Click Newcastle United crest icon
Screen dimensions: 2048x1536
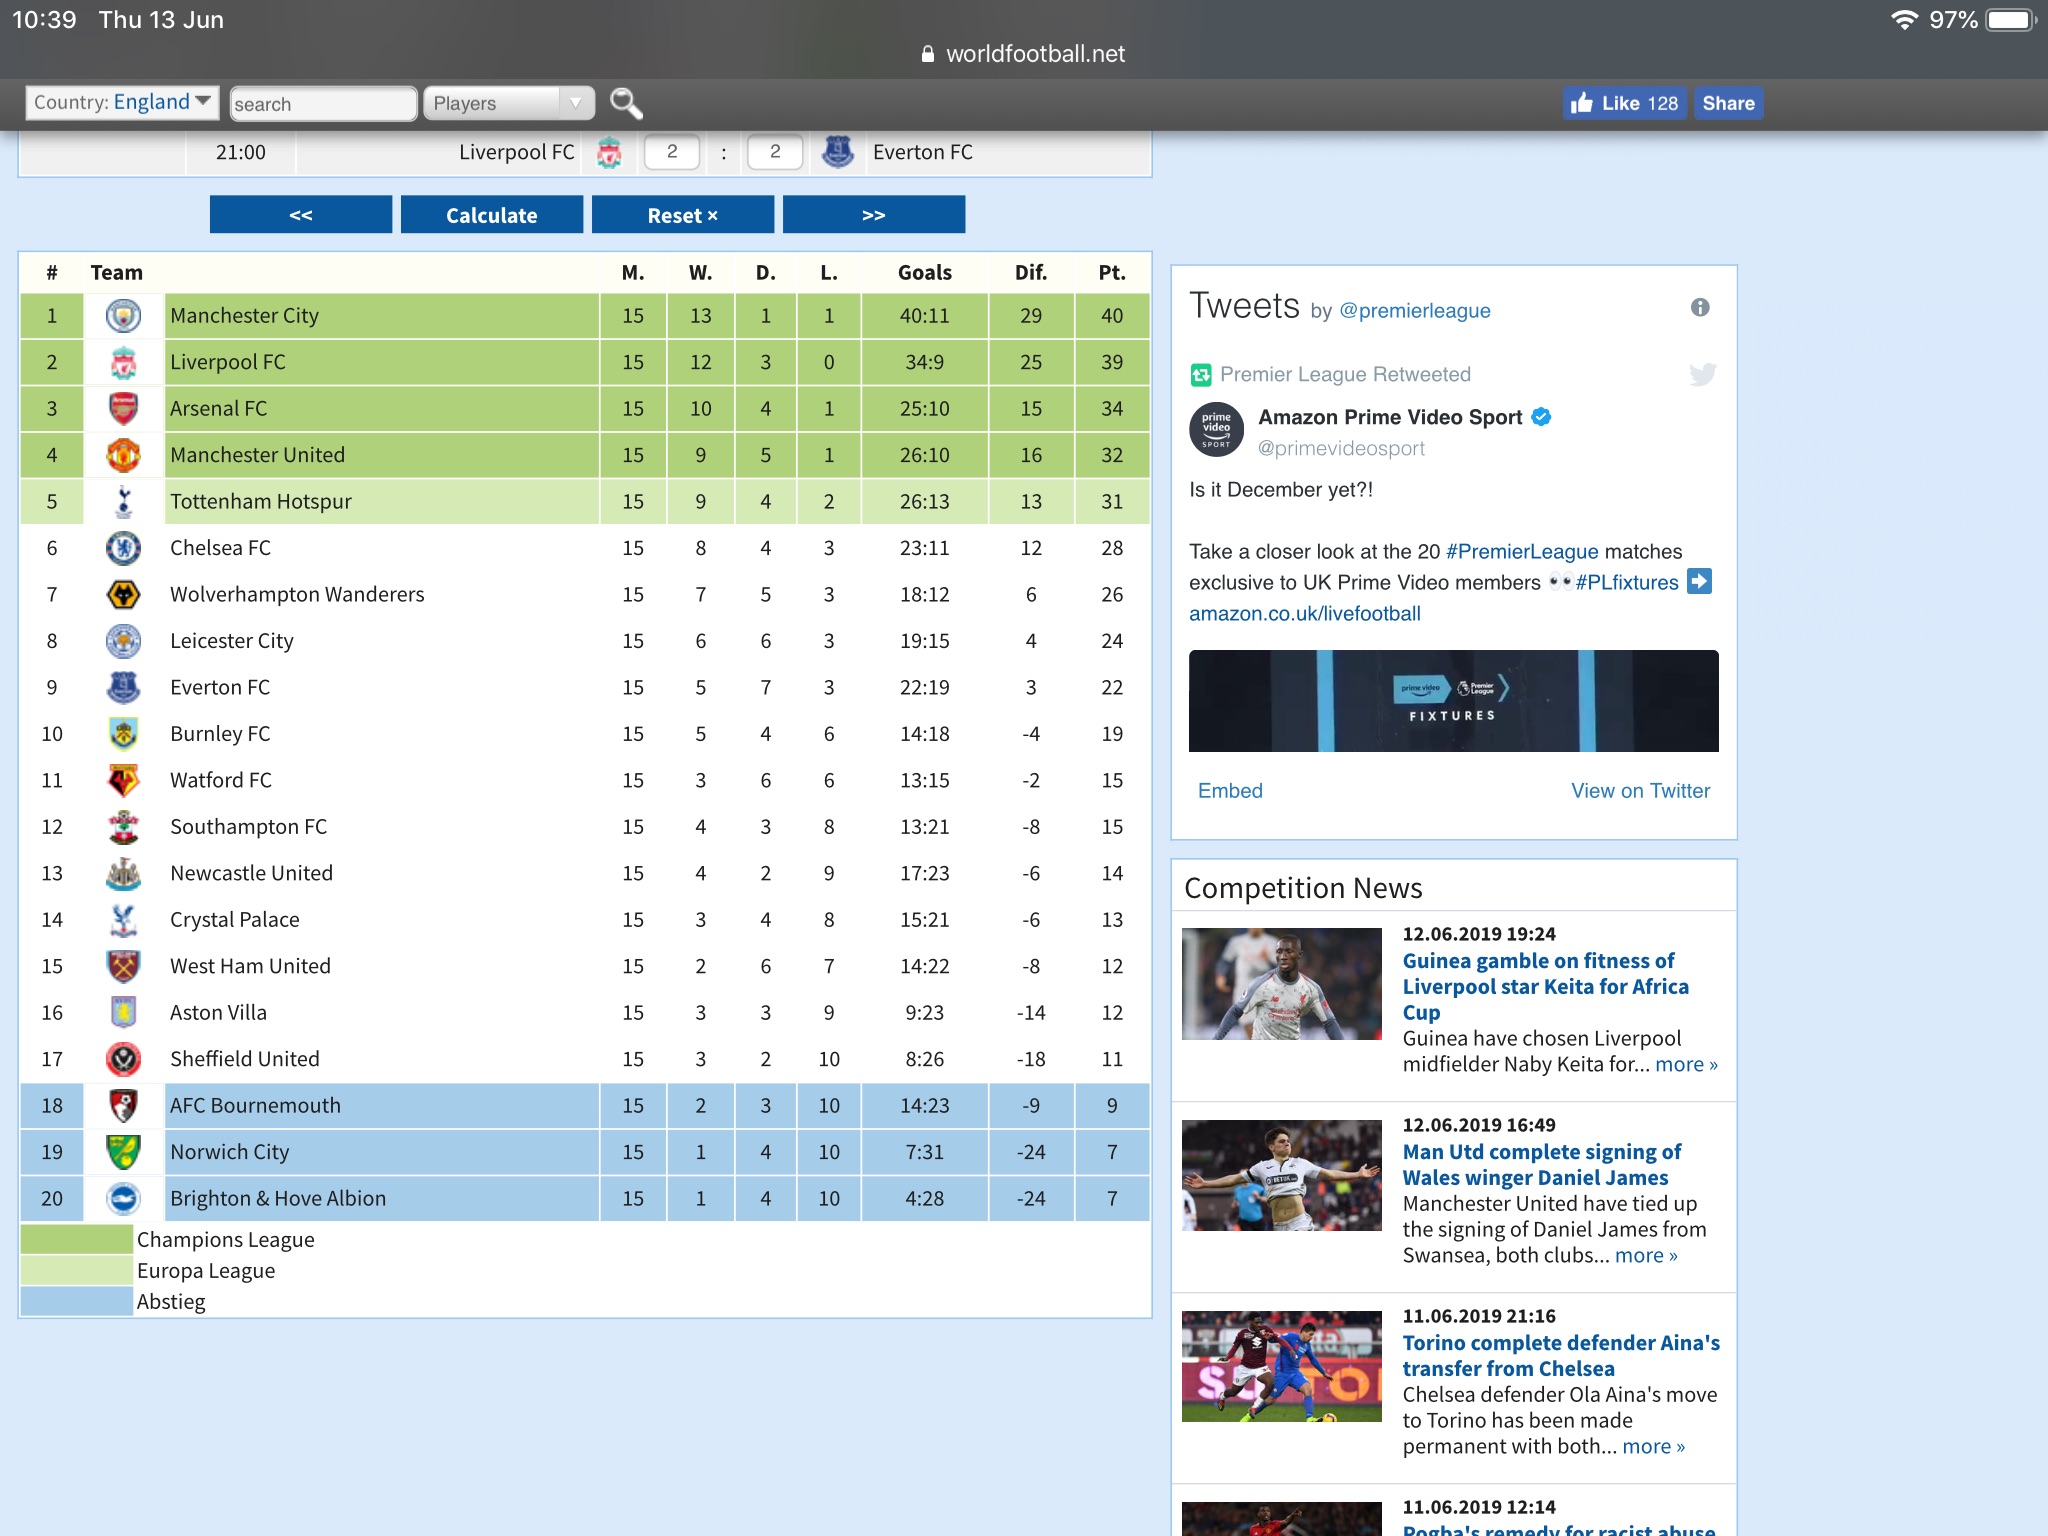(x=123, y=874)
